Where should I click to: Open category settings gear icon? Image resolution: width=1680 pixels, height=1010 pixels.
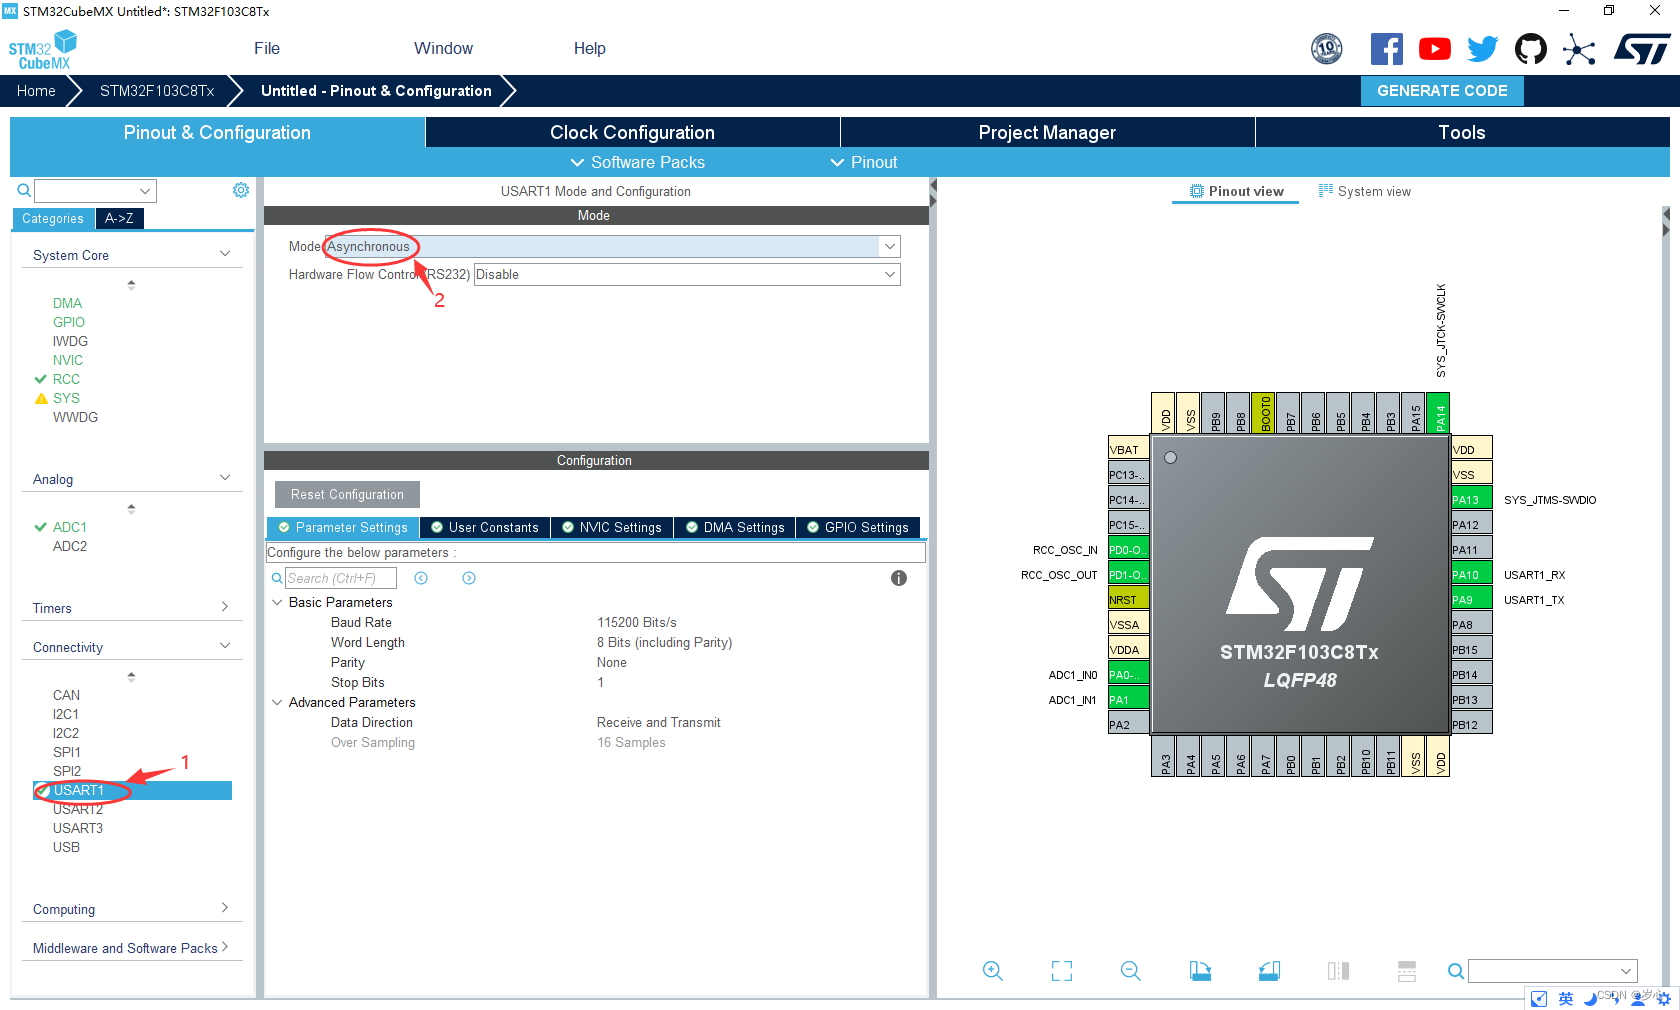pos(241,190)
